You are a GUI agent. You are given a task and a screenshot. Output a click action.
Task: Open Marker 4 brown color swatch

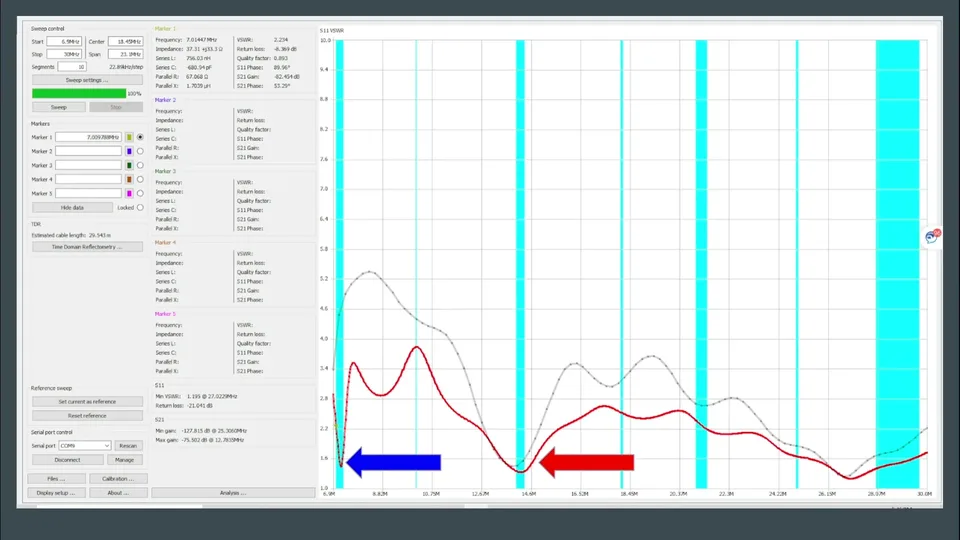tap(129, 179)
